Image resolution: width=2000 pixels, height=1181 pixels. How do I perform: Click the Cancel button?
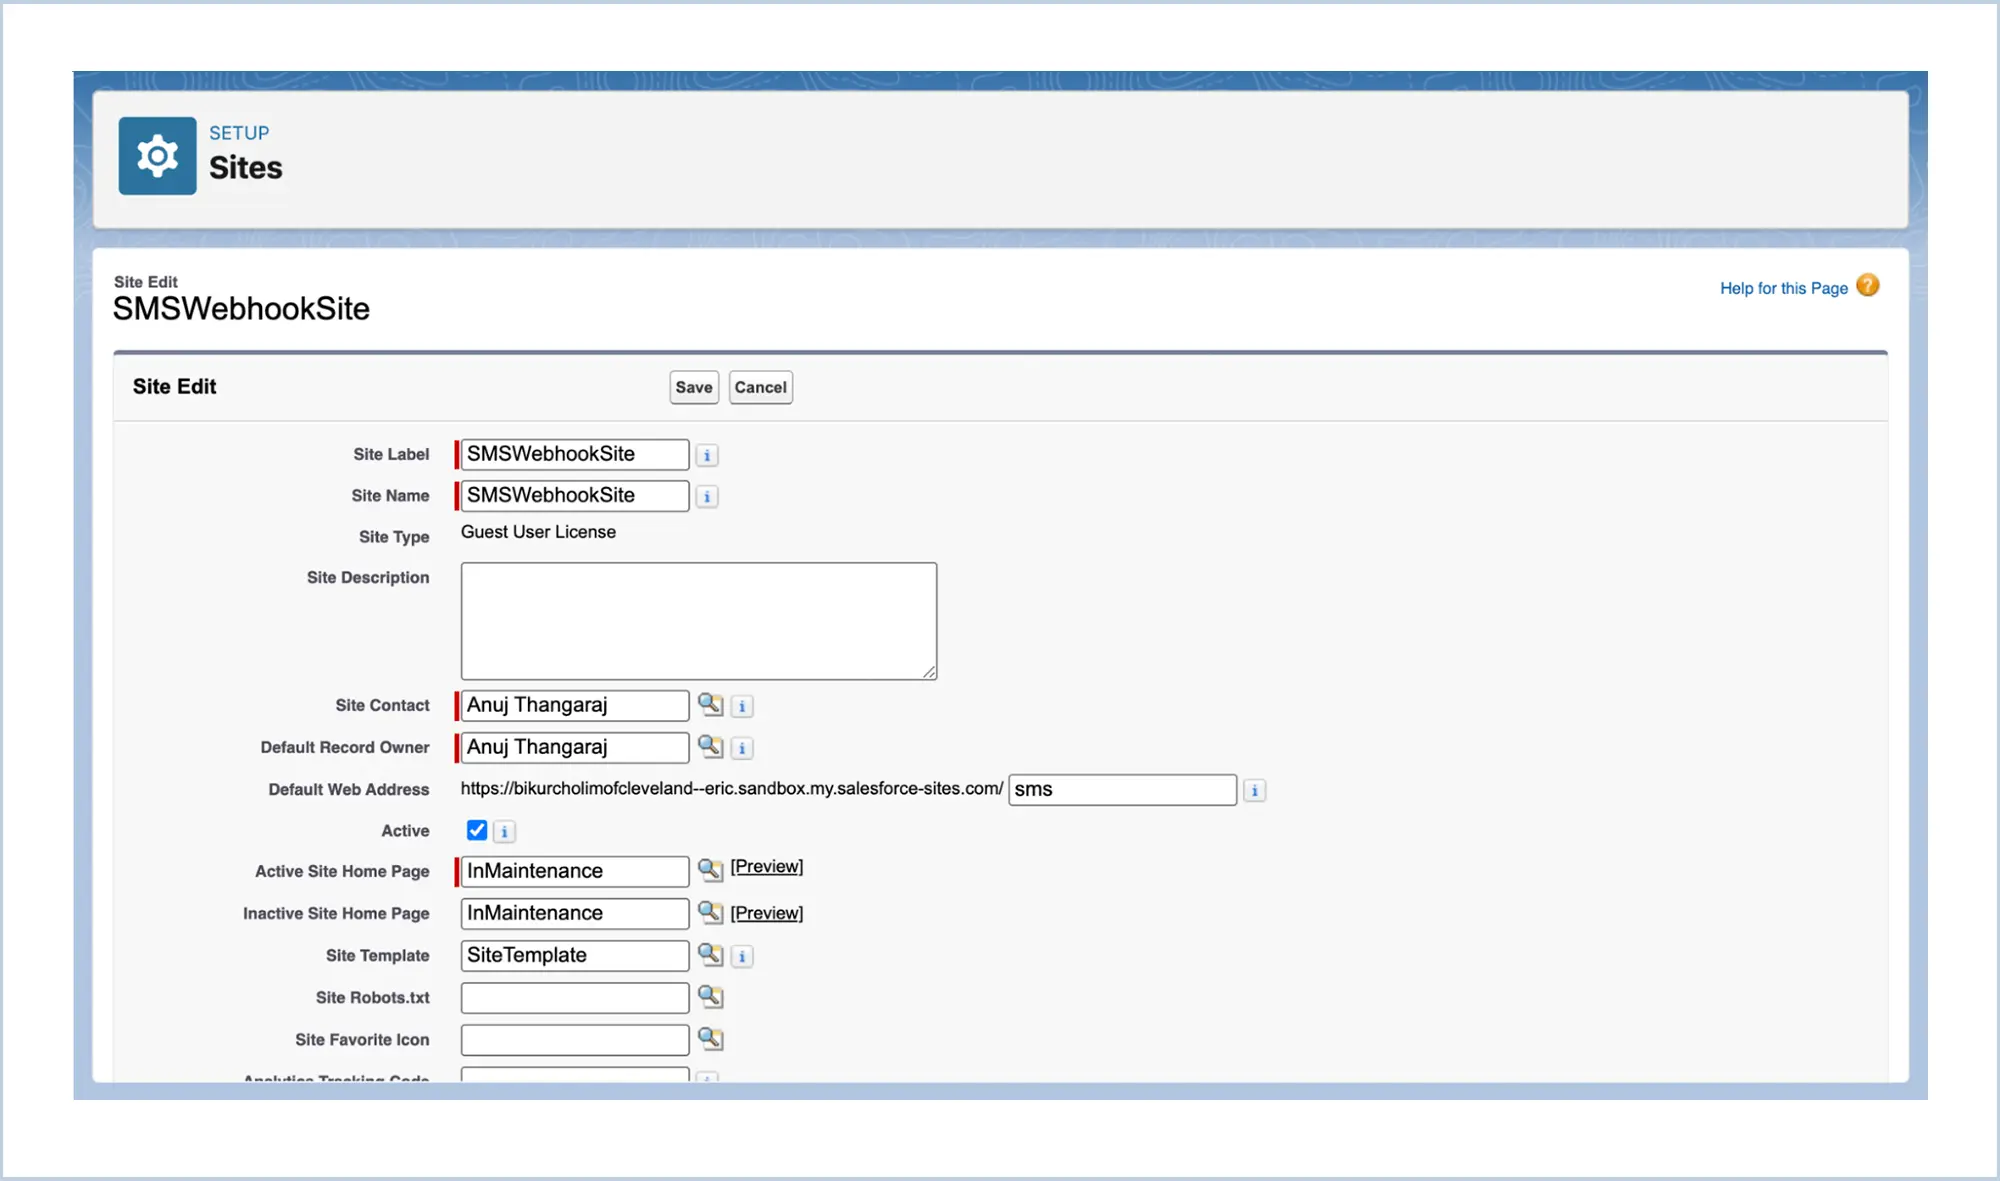point(760,388)
